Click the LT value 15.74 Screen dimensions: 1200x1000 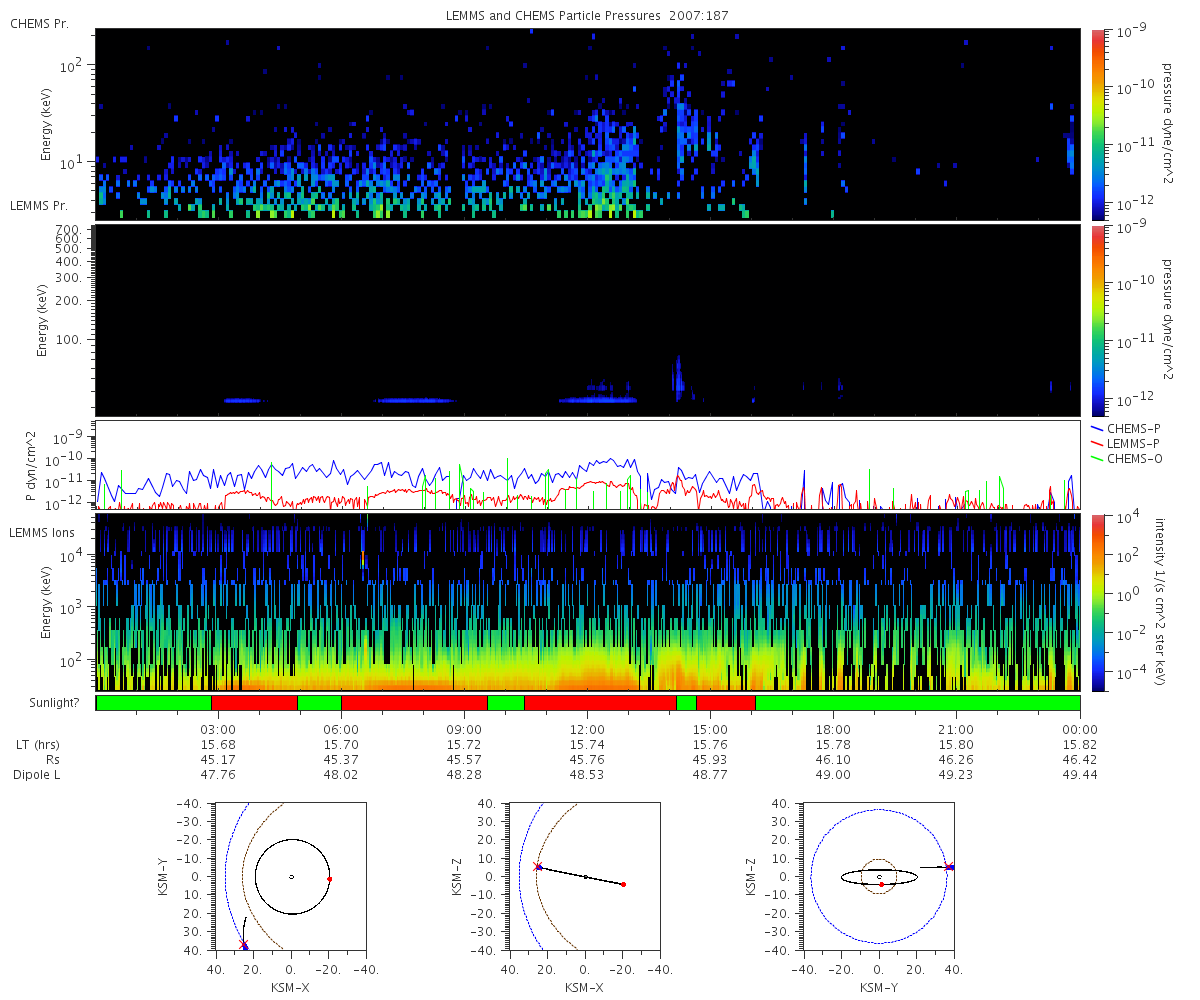pyautogui.click(x=587, y=745)
